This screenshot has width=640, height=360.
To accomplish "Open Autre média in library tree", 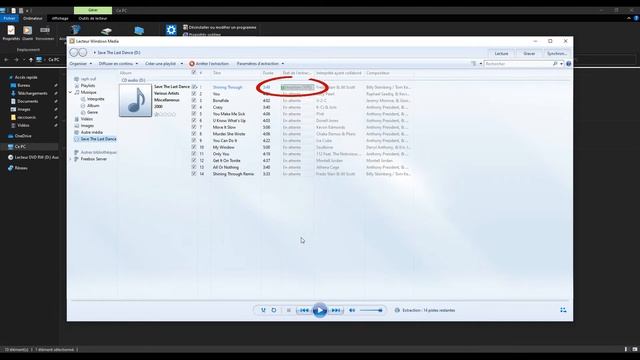I will pyautogui.click(x=91, y=132).
